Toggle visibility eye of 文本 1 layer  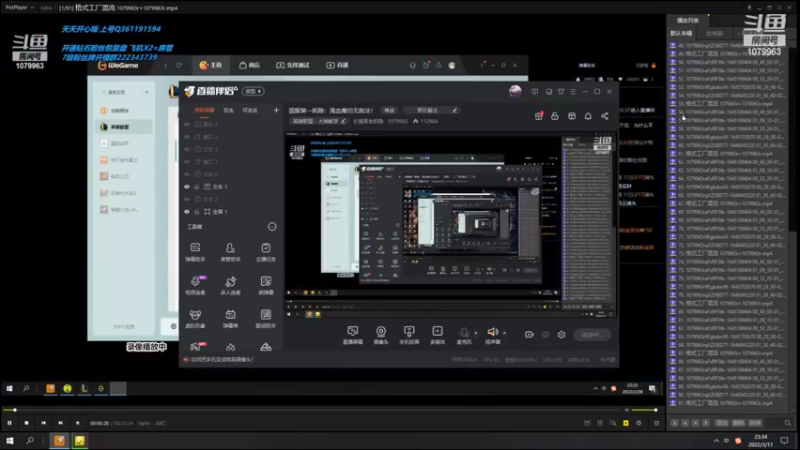click(187, 187)
